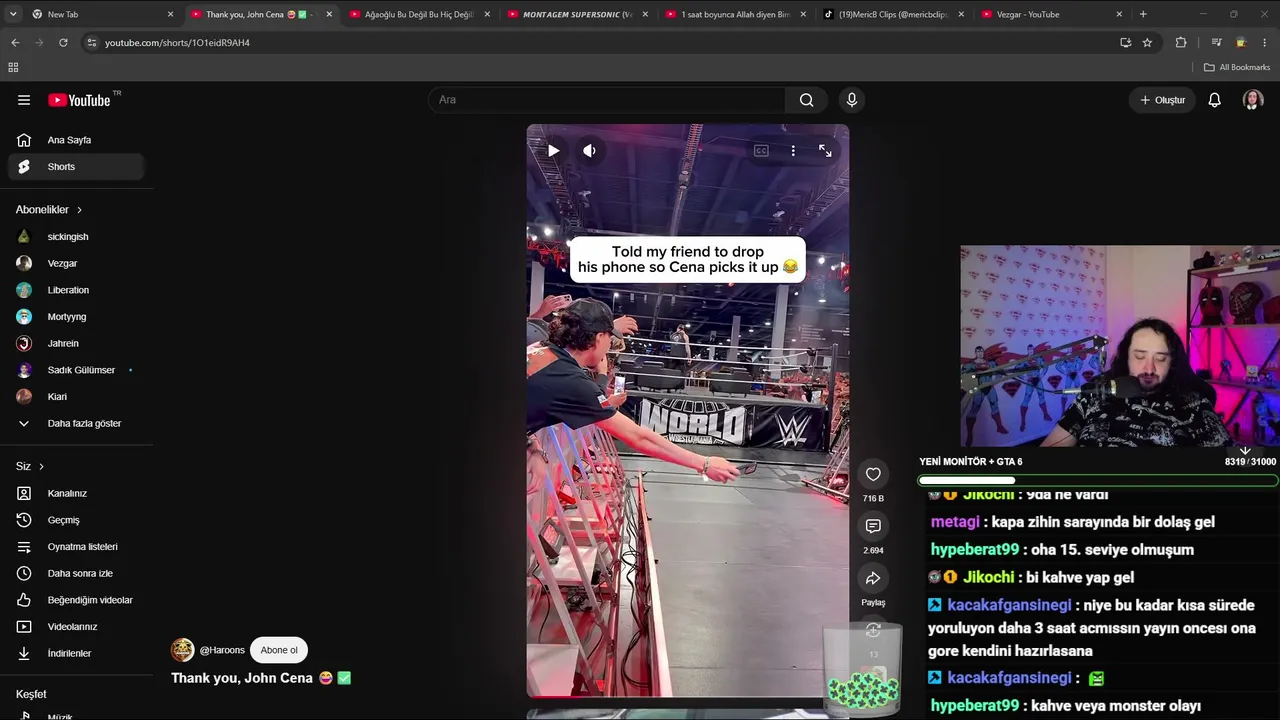
Task: Open the Chrome apps grid shortcut
Action: 13,67
